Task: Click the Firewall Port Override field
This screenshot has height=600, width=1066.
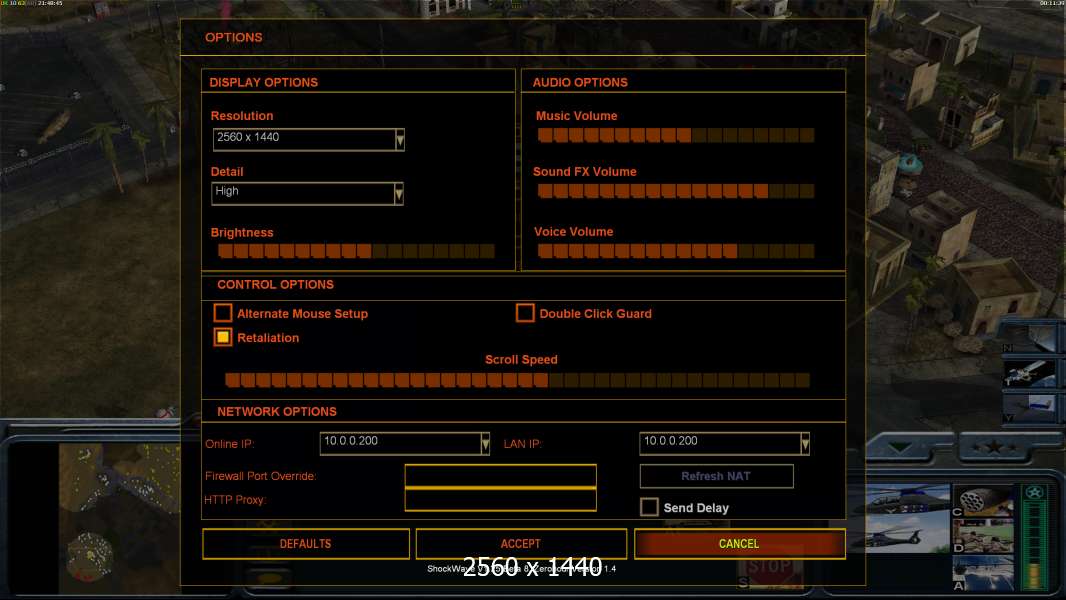Action: click(500, 476)
